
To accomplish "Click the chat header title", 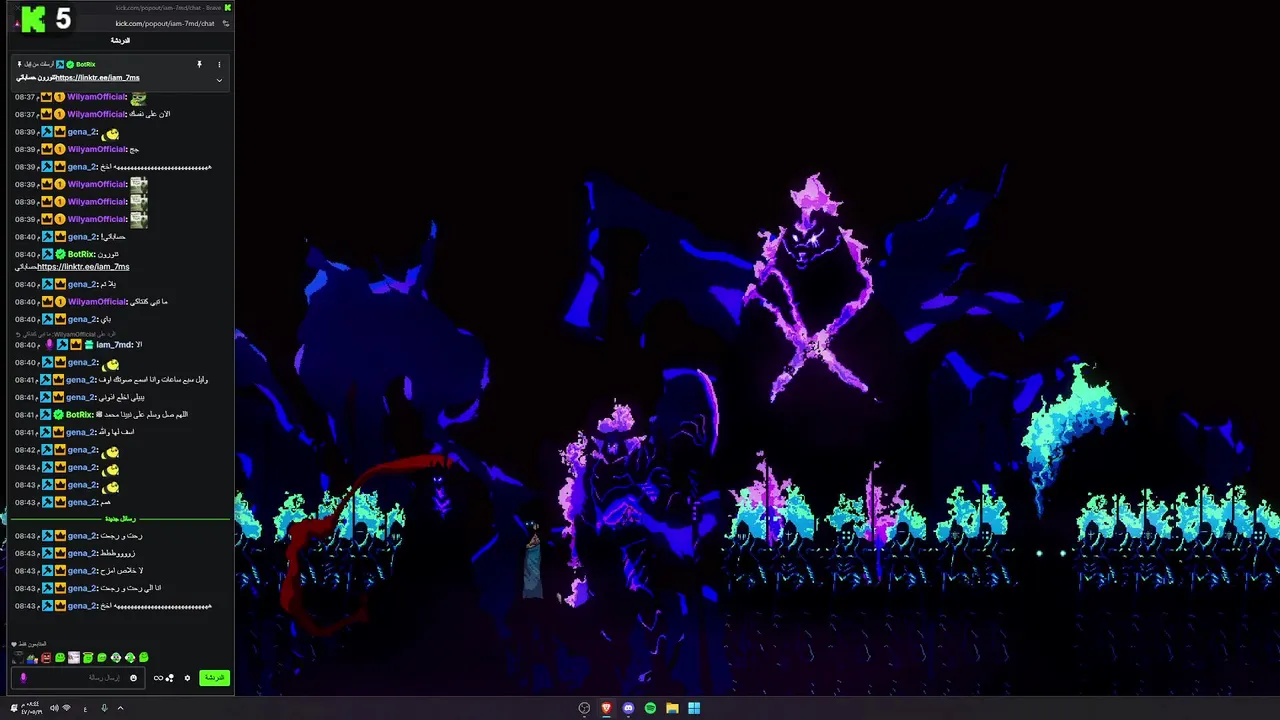I will pos(120,41).
